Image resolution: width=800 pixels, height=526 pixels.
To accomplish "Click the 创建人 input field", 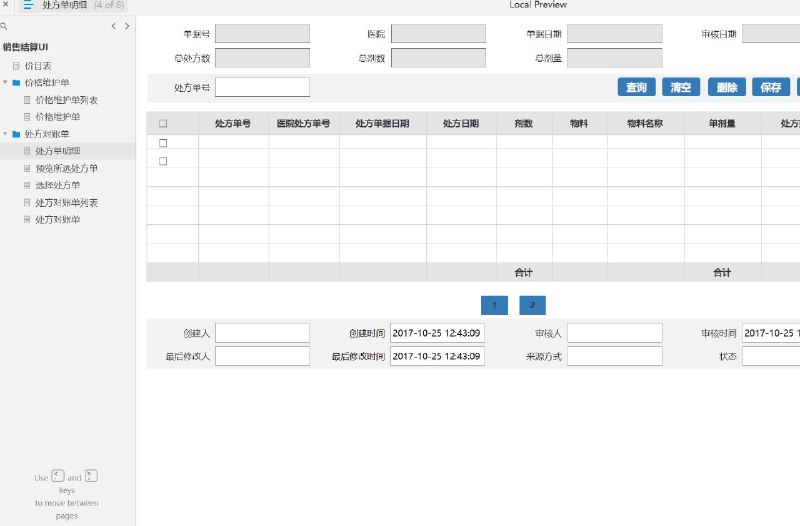I will [262, 333].
